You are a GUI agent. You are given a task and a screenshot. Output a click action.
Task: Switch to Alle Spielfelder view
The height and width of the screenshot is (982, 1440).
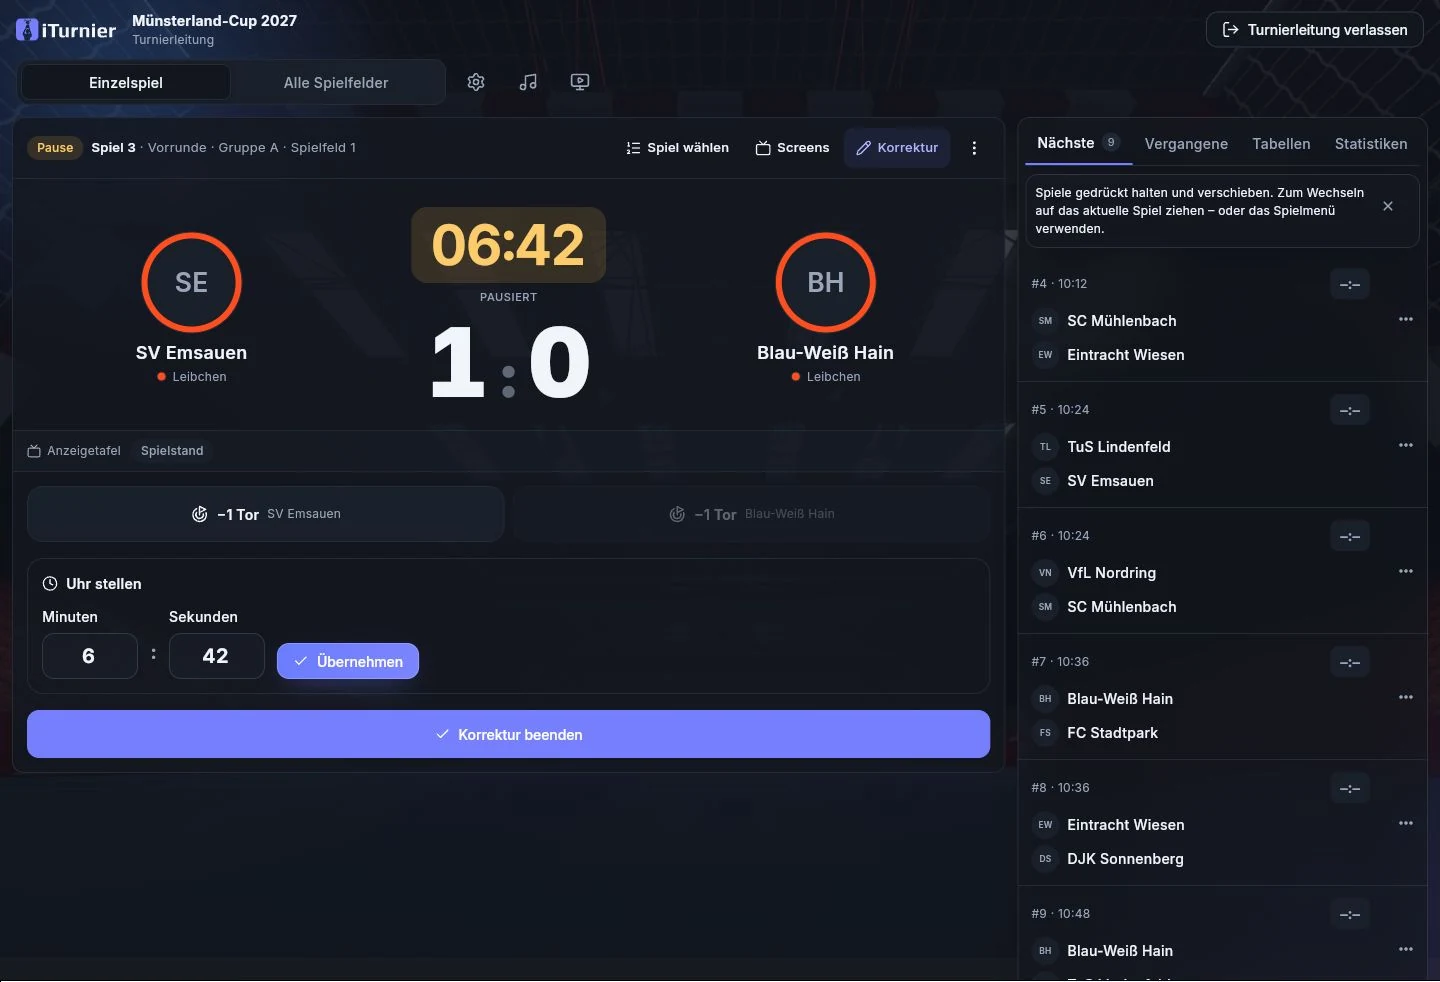336,83
